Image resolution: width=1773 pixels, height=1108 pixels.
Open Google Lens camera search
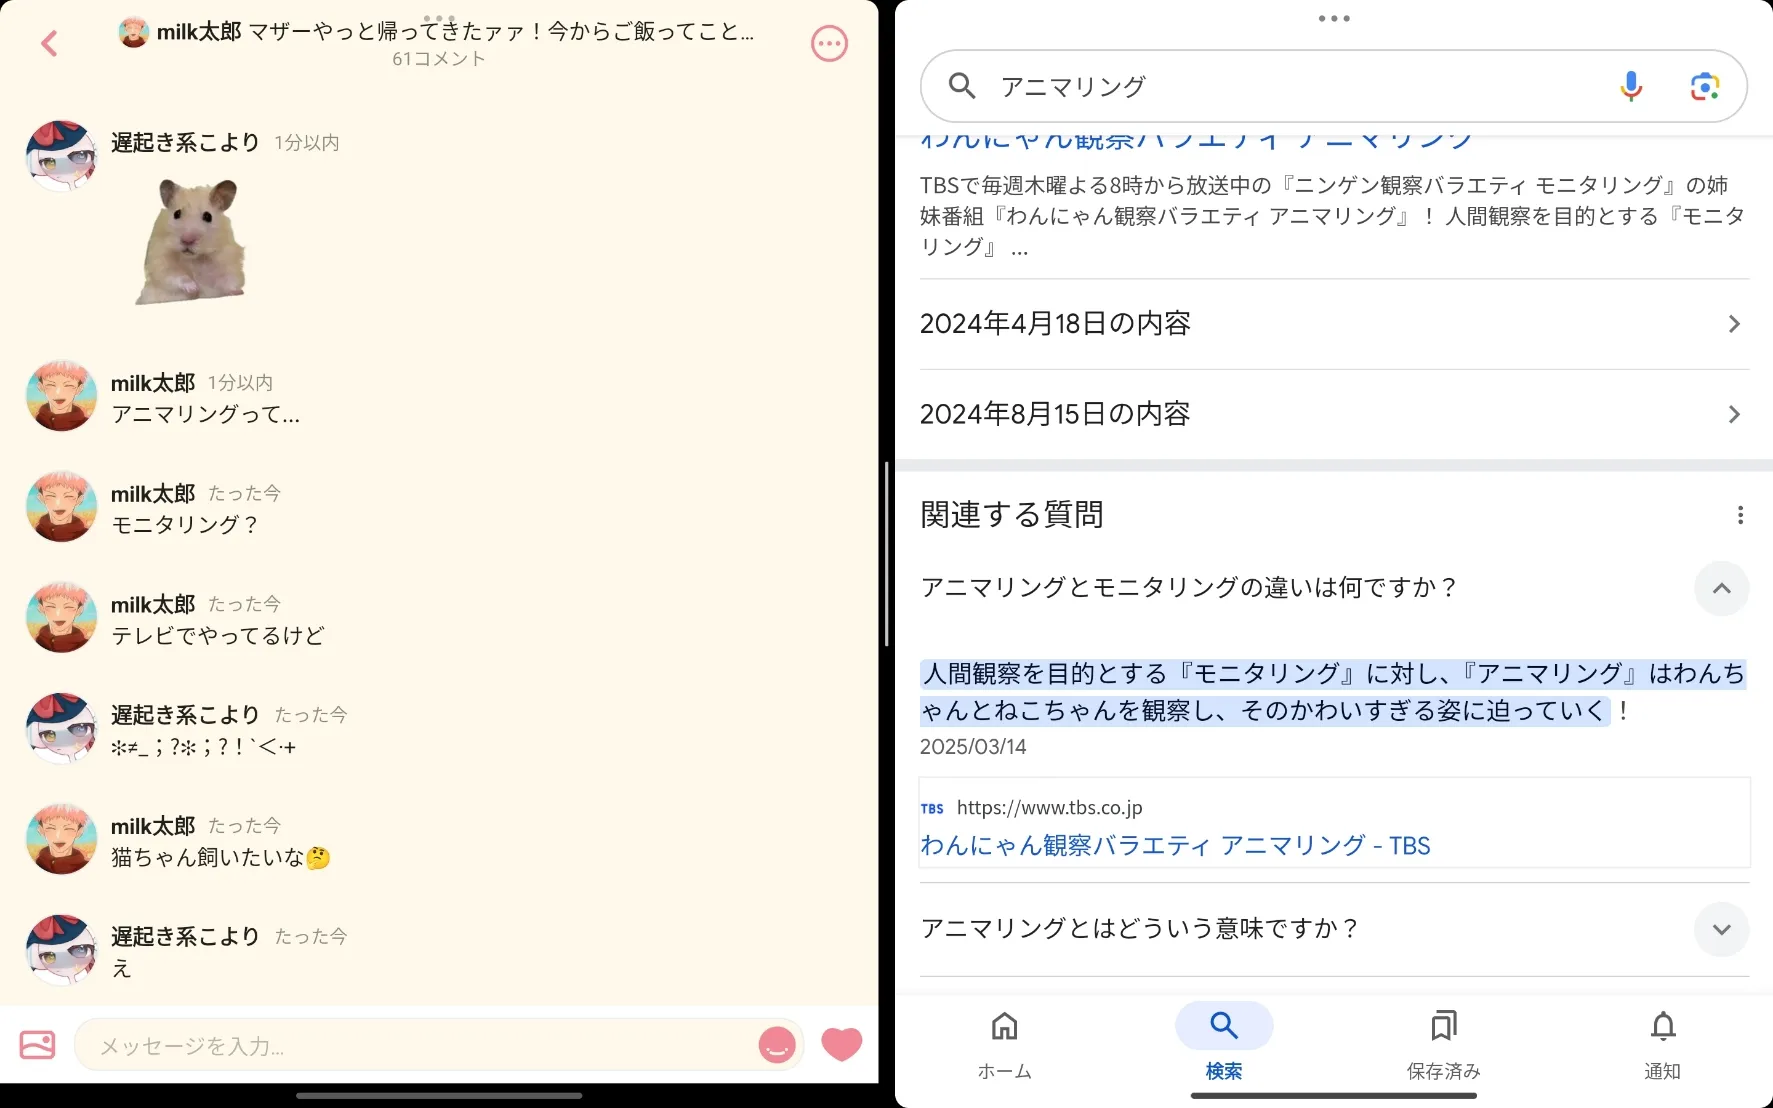[x=1705, y=87]
